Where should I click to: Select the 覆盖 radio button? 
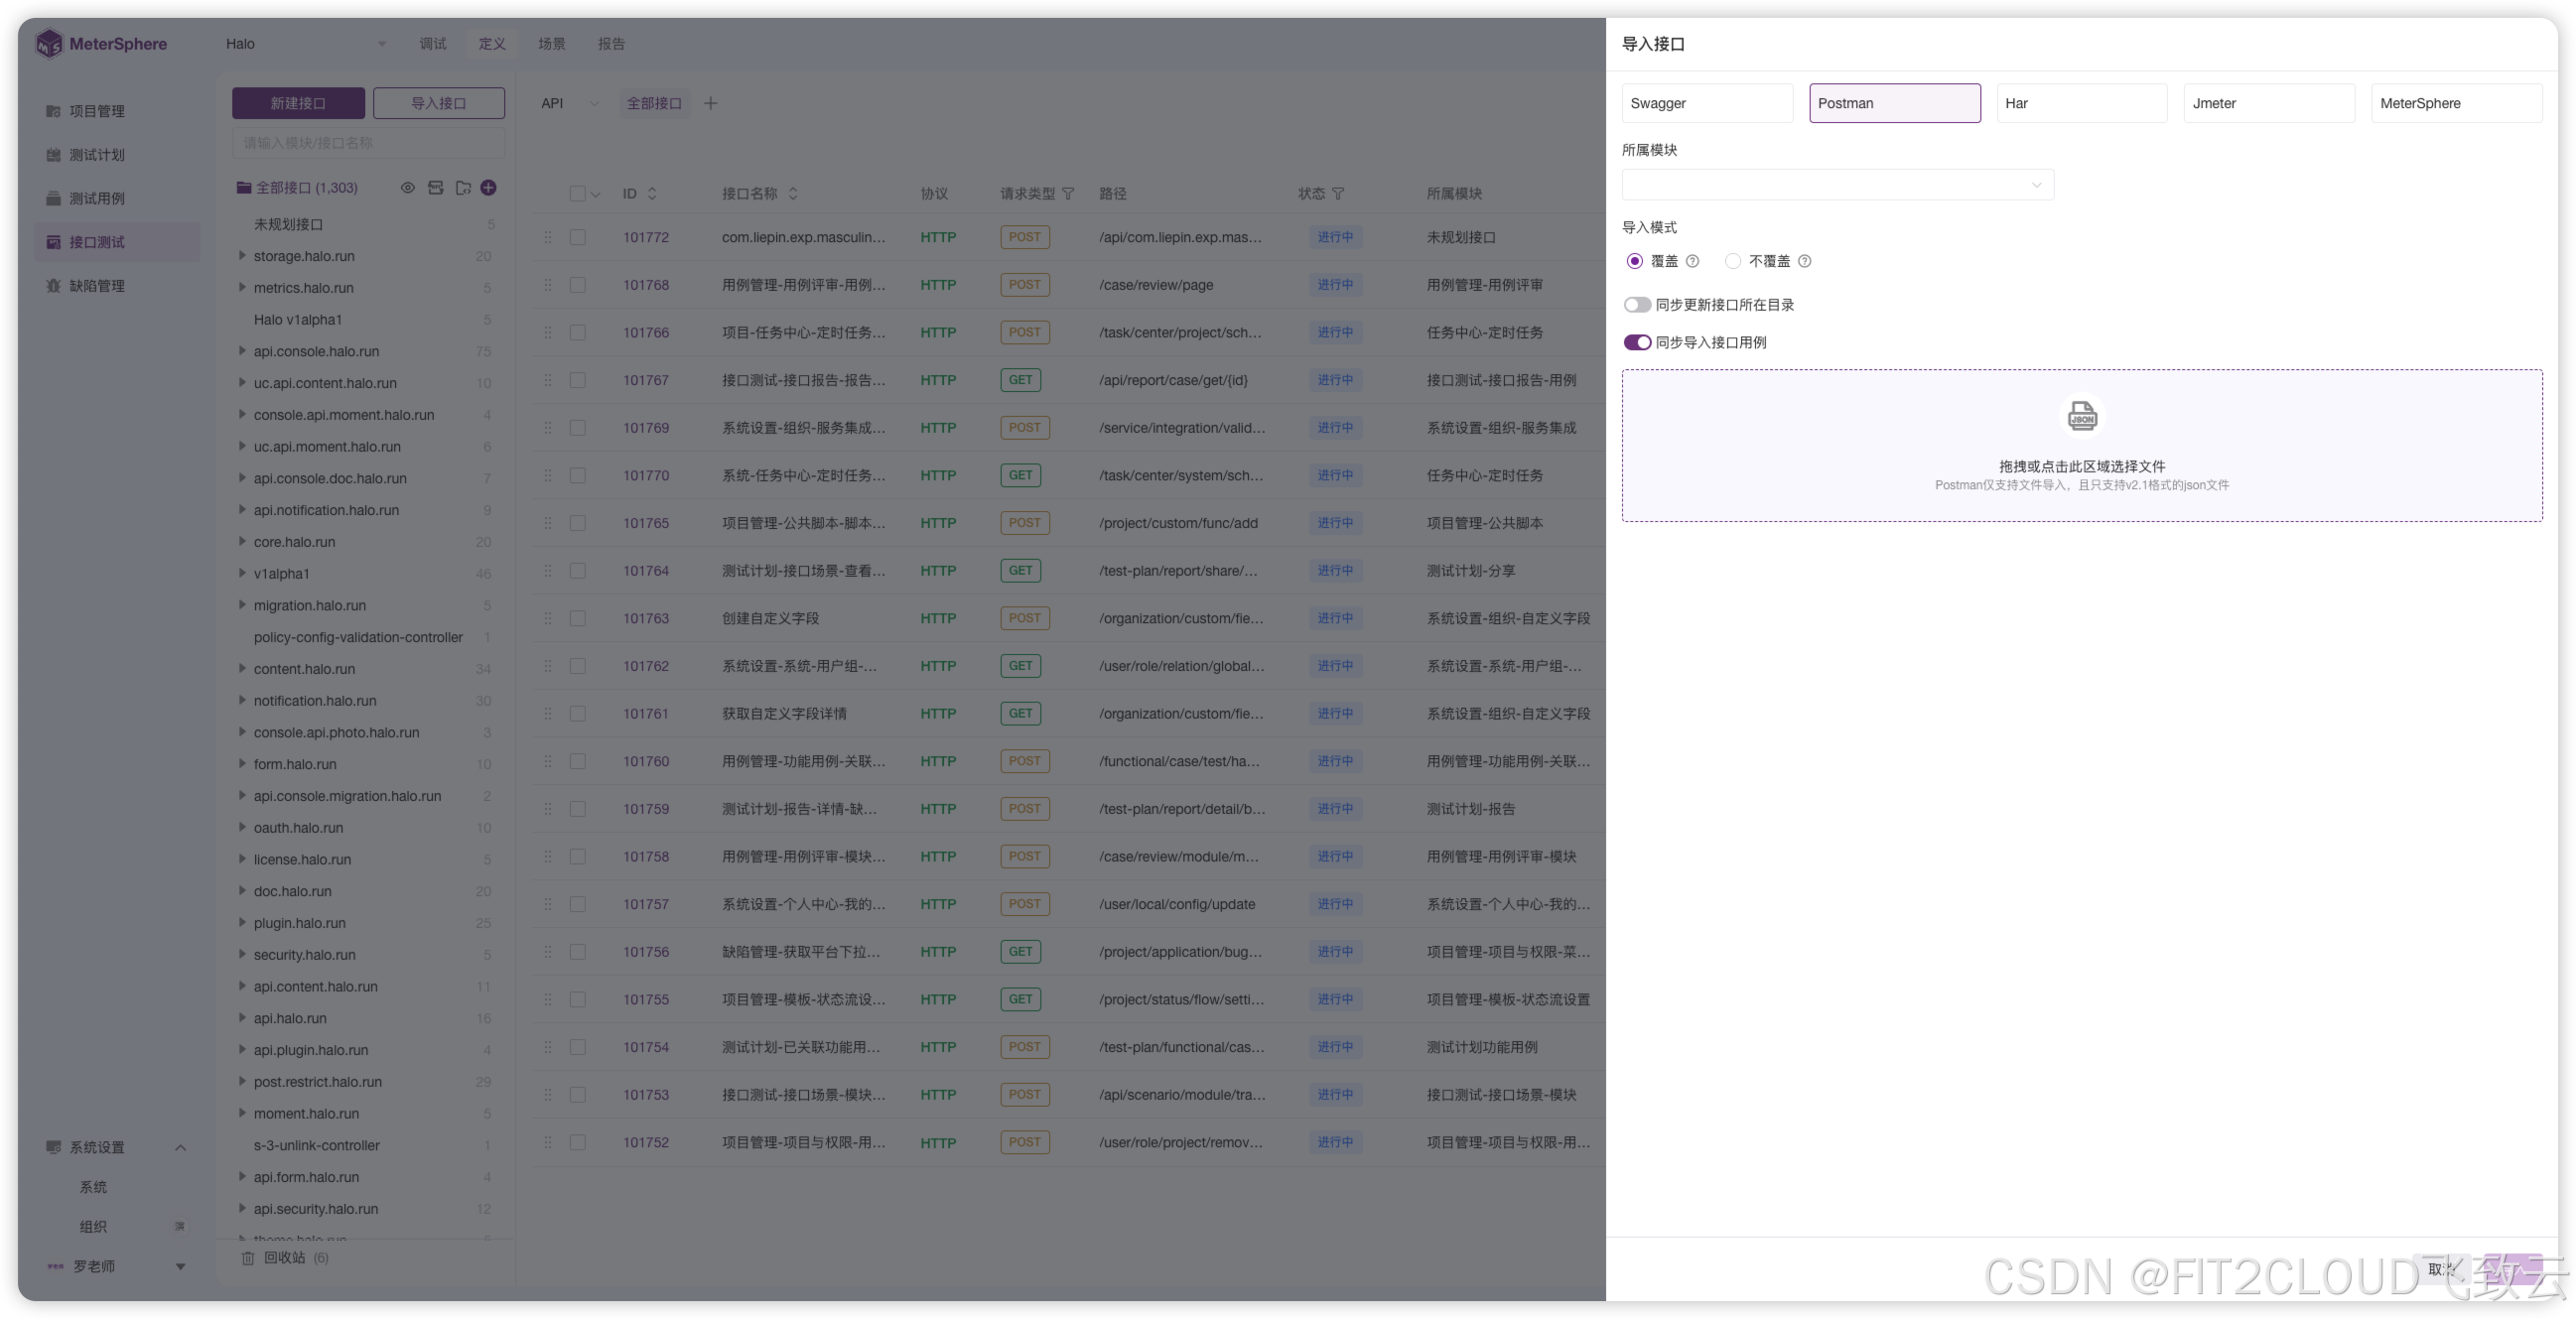point(1634,261)
